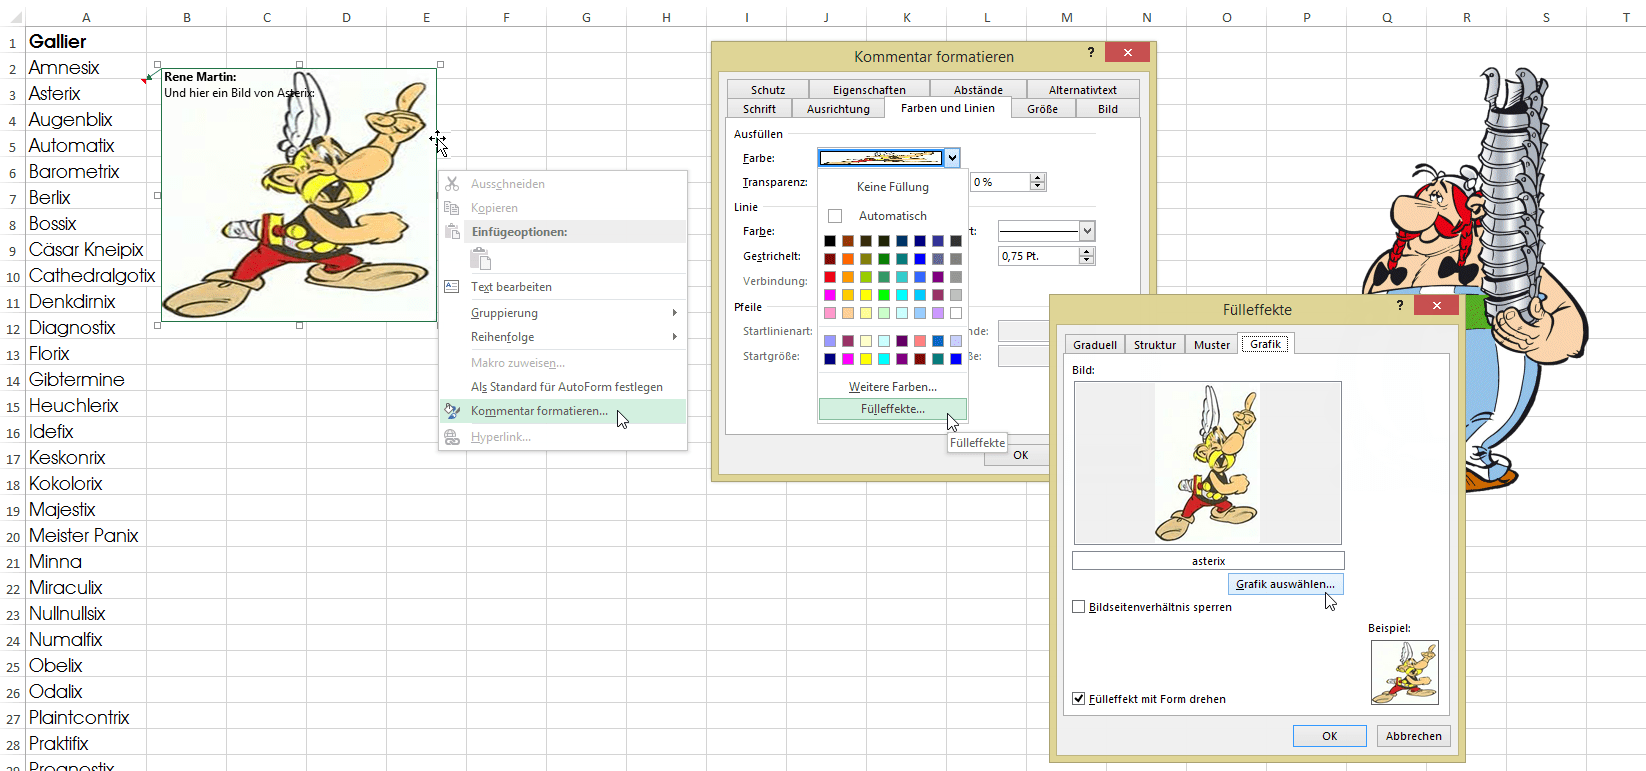Click the Transparenz percentage field
The height and width of the screenshot is (771, 1646).
pyautogui.click(x=1000, y=182)
